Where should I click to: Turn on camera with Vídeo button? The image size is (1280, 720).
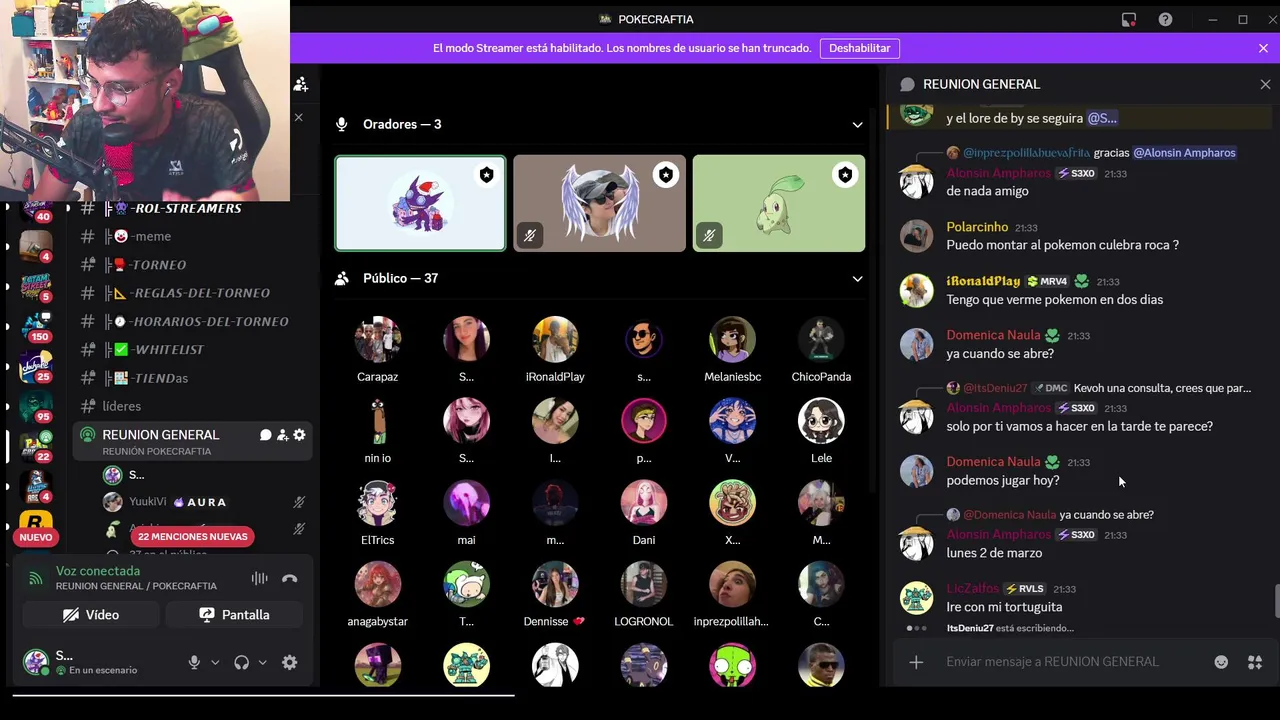(90, 615)
